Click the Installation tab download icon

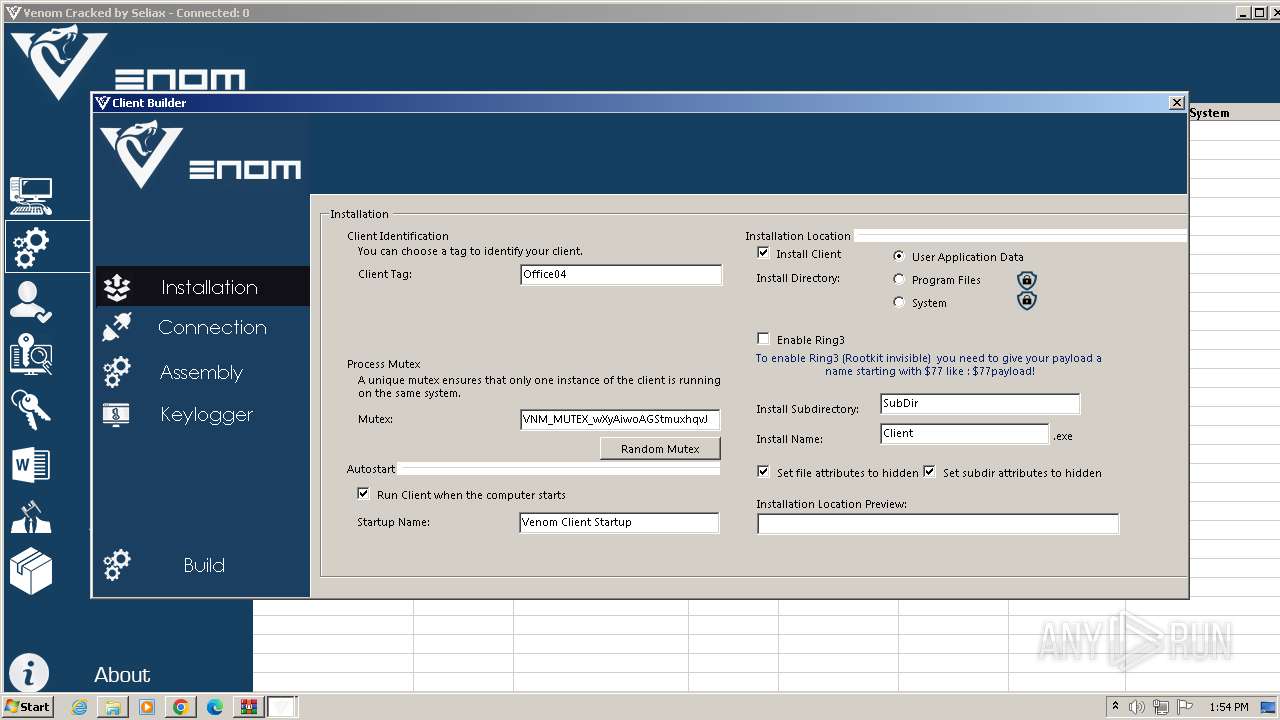pyautogui.click(x=117, y=288)
